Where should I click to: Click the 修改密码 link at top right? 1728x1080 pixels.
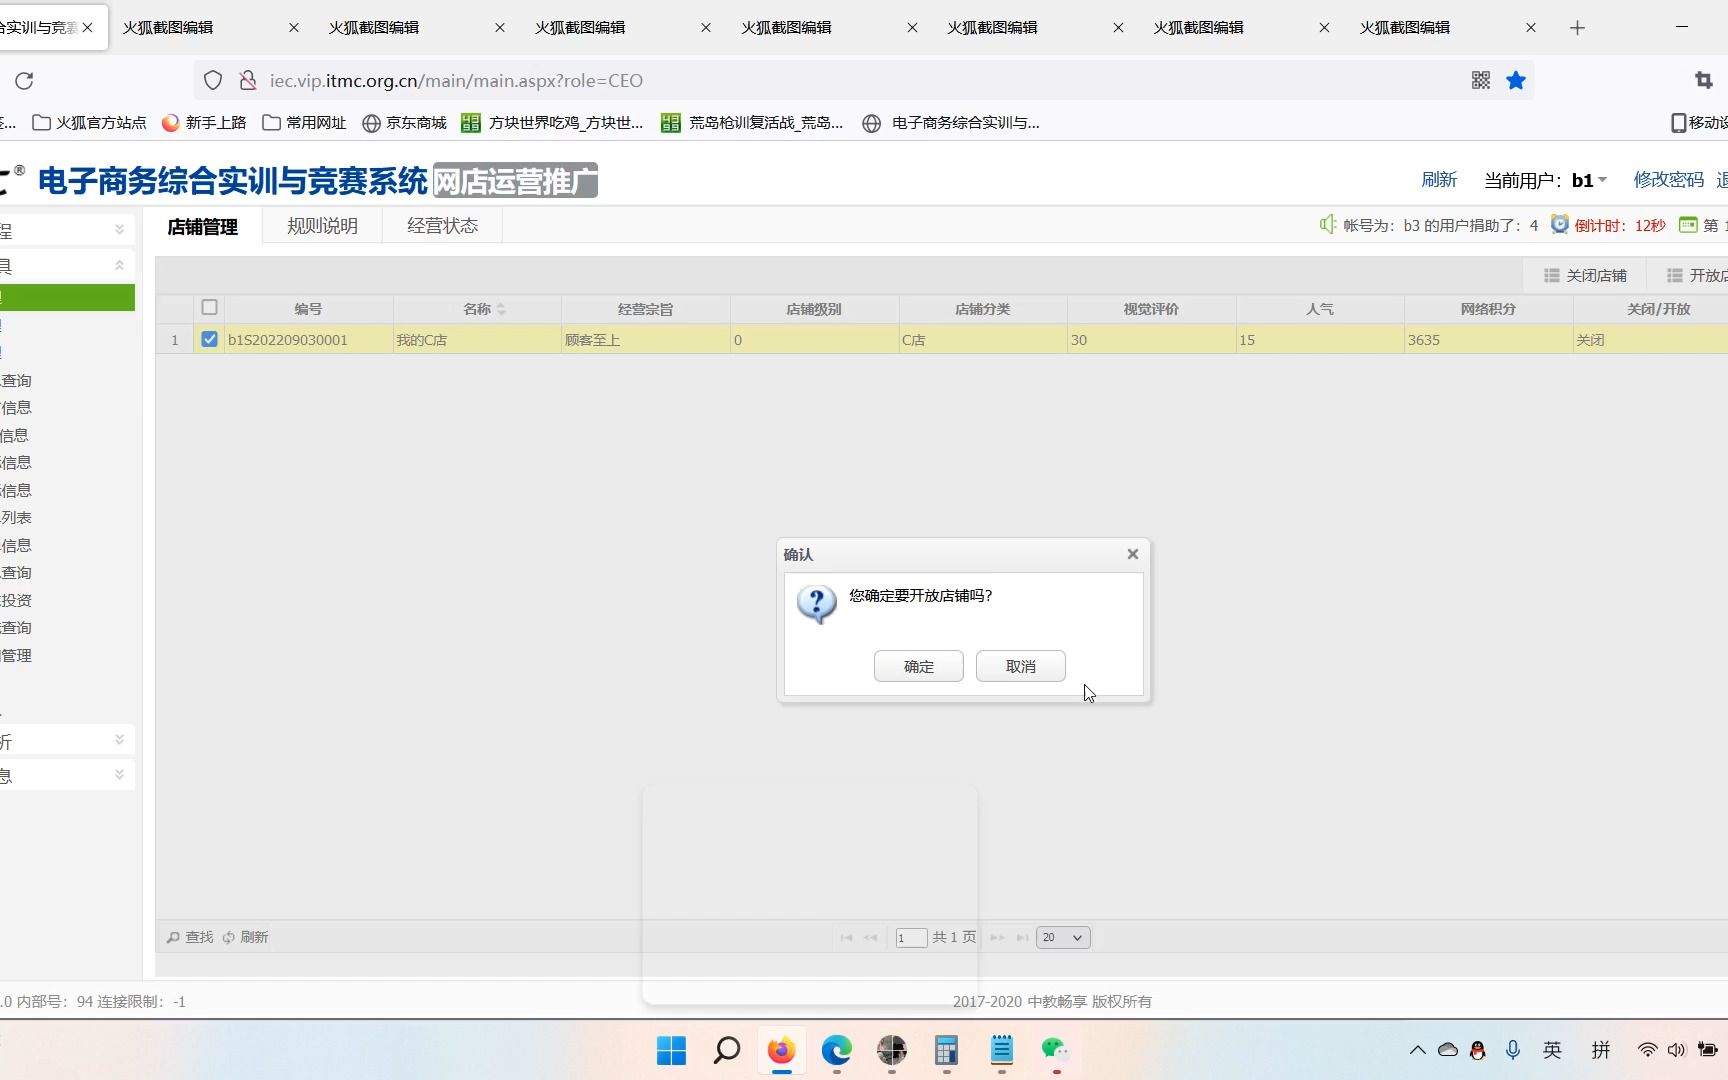tap(1668, 179)
